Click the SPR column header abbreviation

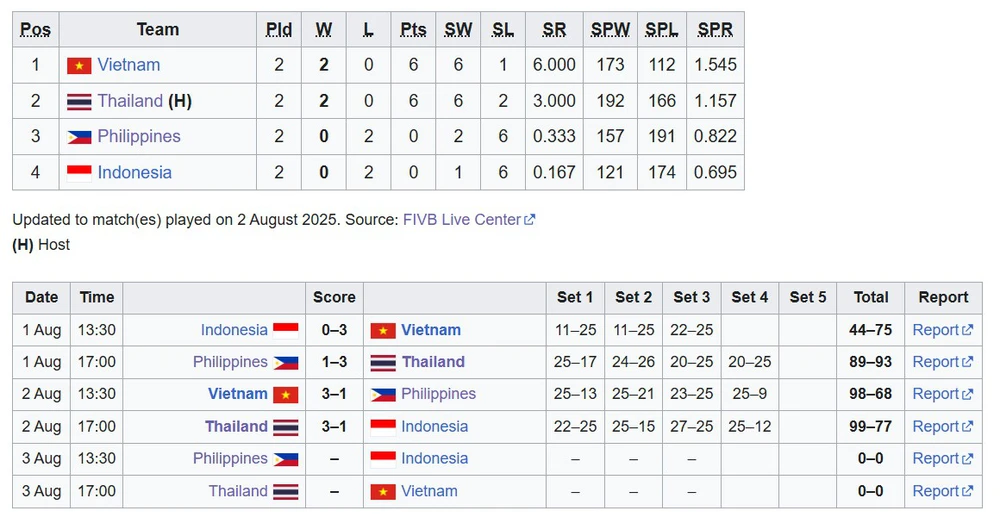tap(715, 30)
